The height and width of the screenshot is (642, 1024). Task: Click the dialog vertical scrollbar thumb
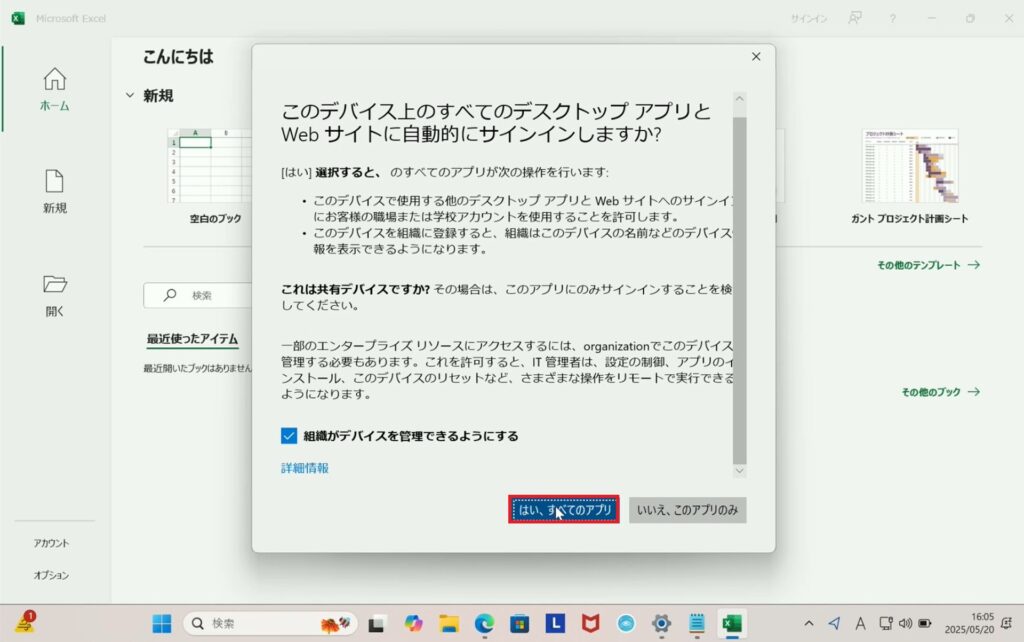click(739, 290)
